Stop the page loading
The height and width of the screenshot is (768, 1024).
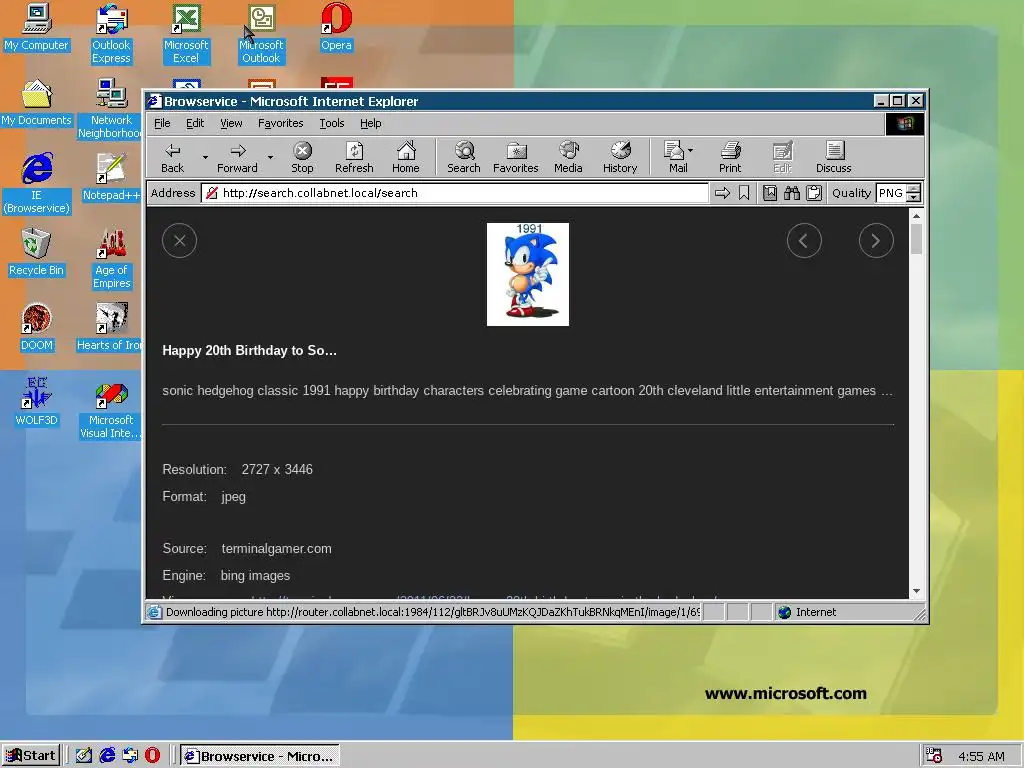pos(302,157)
